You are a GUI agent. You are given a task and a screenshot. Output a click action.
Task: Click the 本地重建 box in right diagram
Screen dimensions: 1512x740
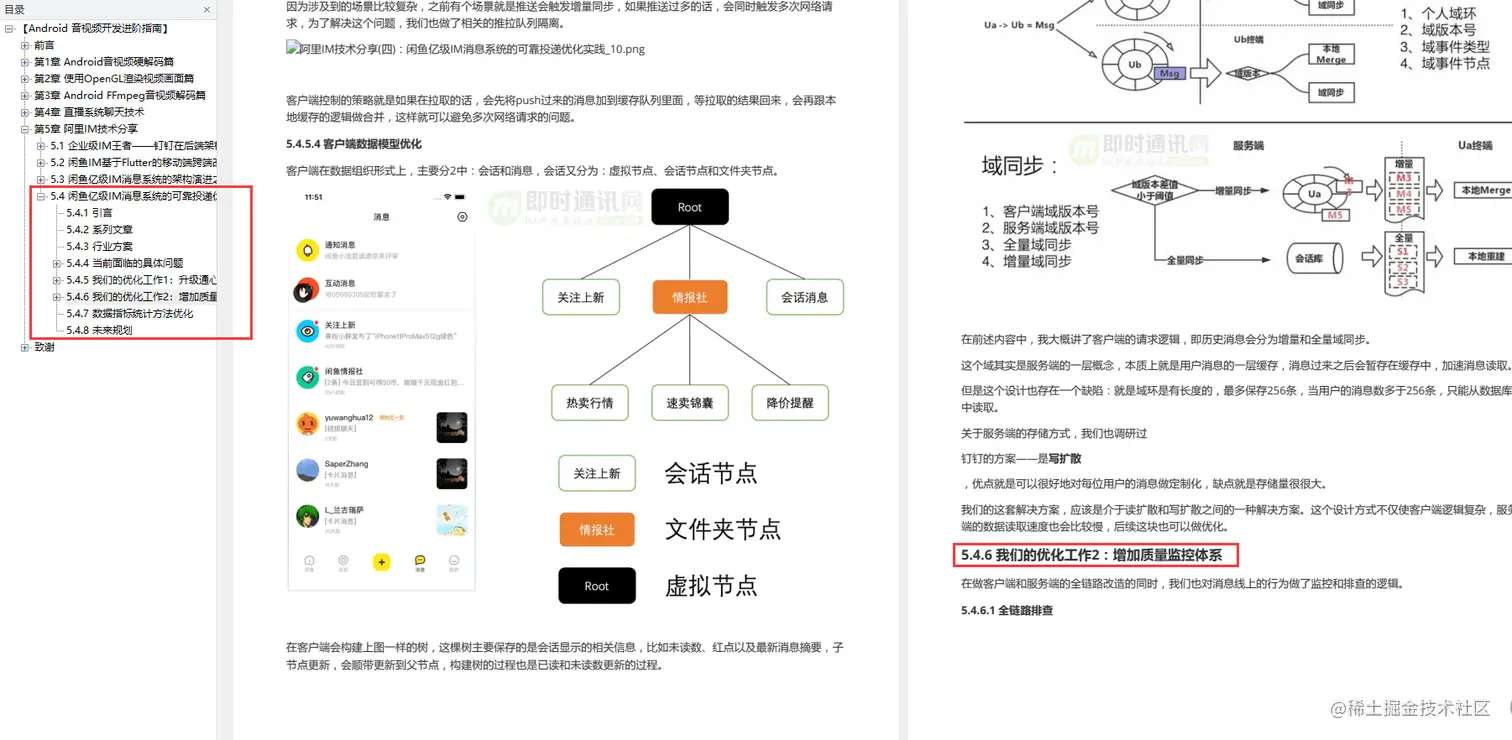pyautogui.click(x=1485, y=257)
